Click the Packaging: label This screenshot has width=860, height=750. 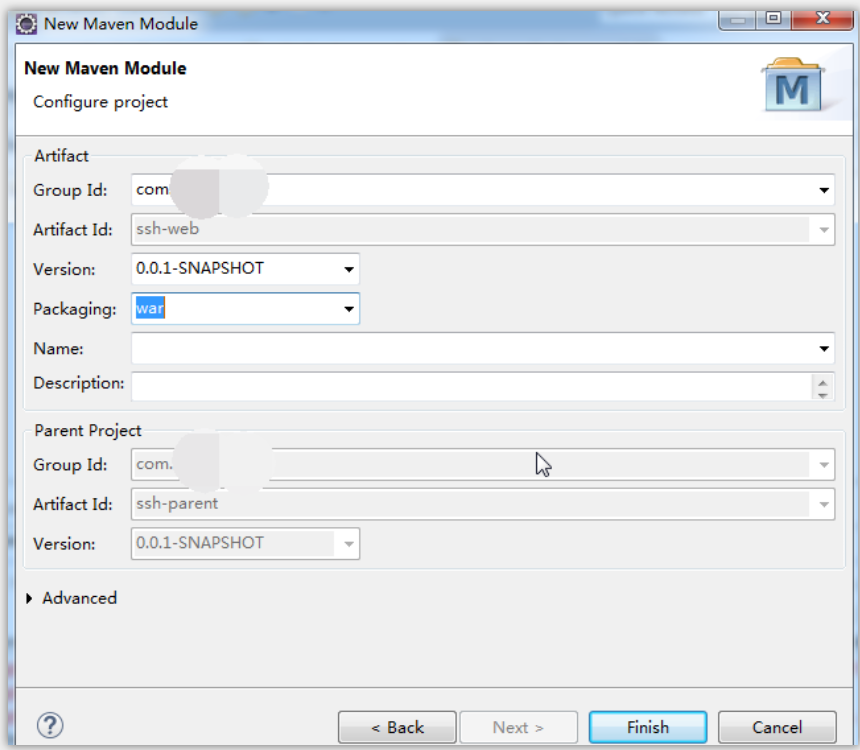[75, 309]
